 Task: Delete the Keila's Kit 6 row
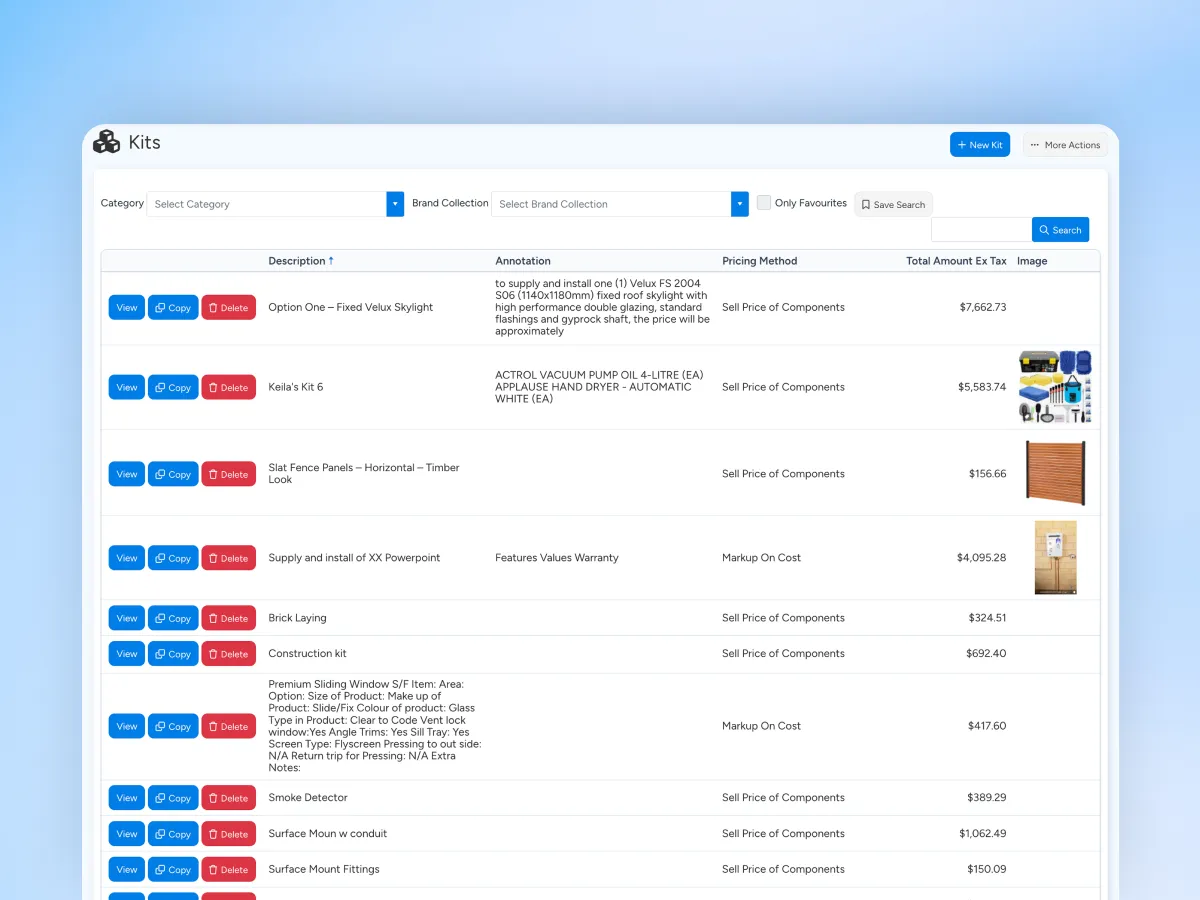pyautogui.click(x=228, y=387)
